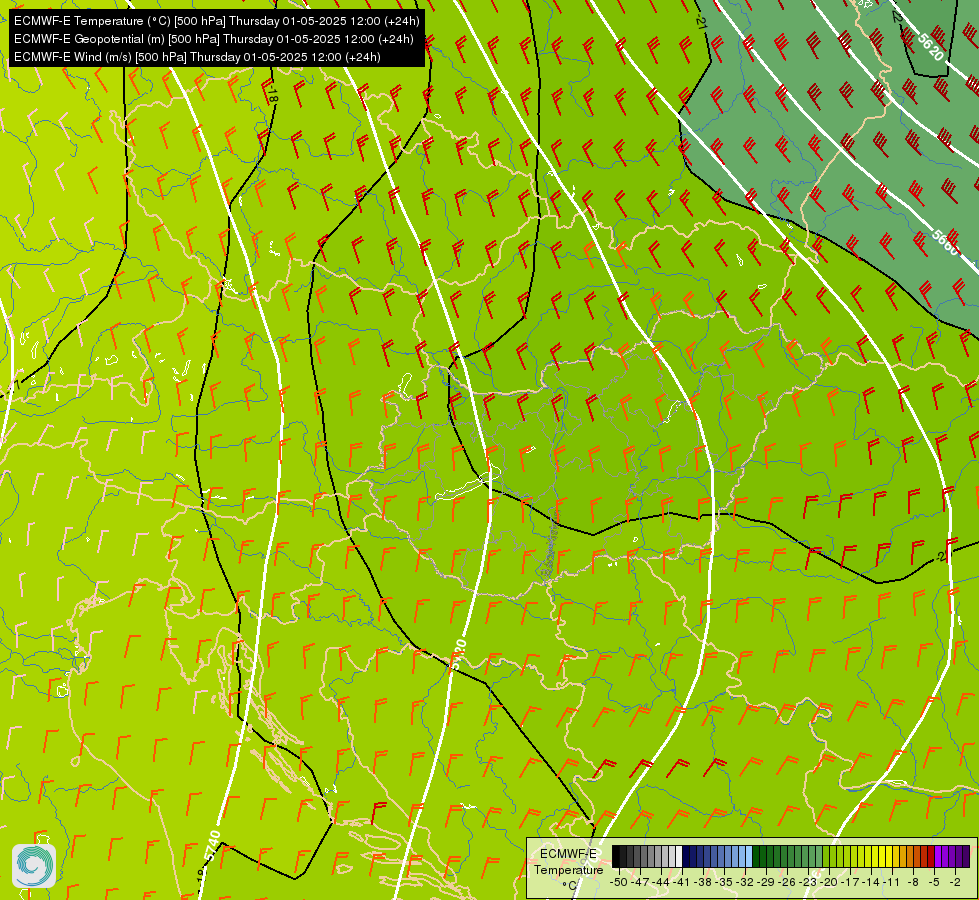Click the -23 legend tick label

point(808,883)
